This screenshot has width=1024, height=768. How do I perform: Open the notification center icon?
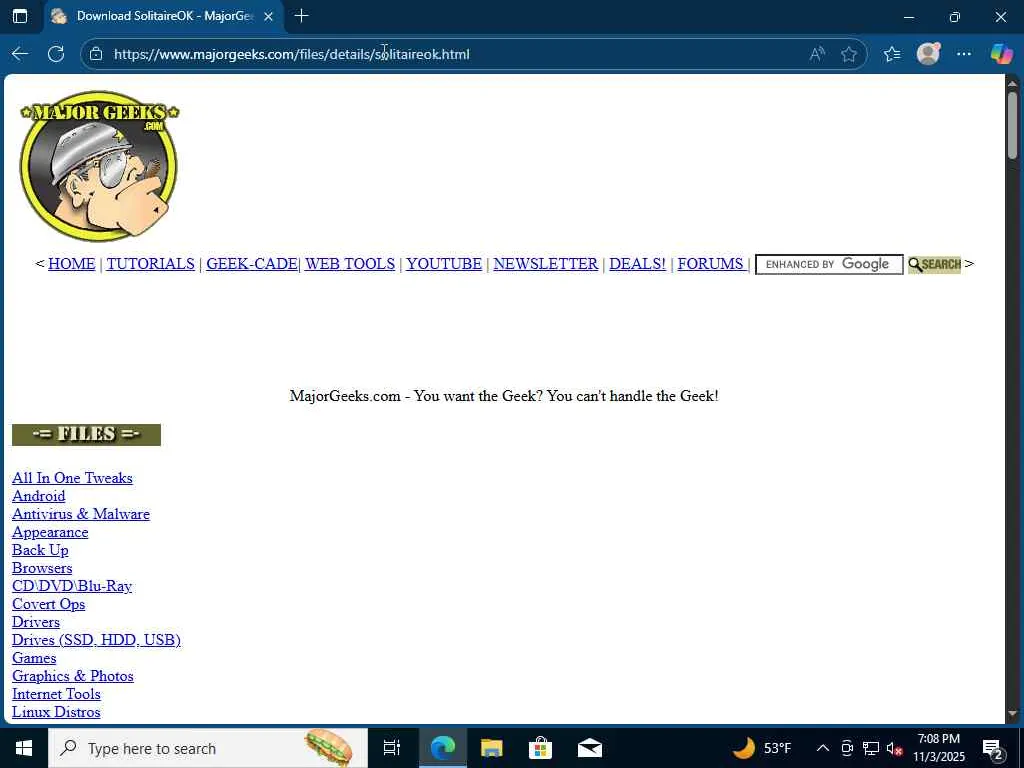point(993,748)
